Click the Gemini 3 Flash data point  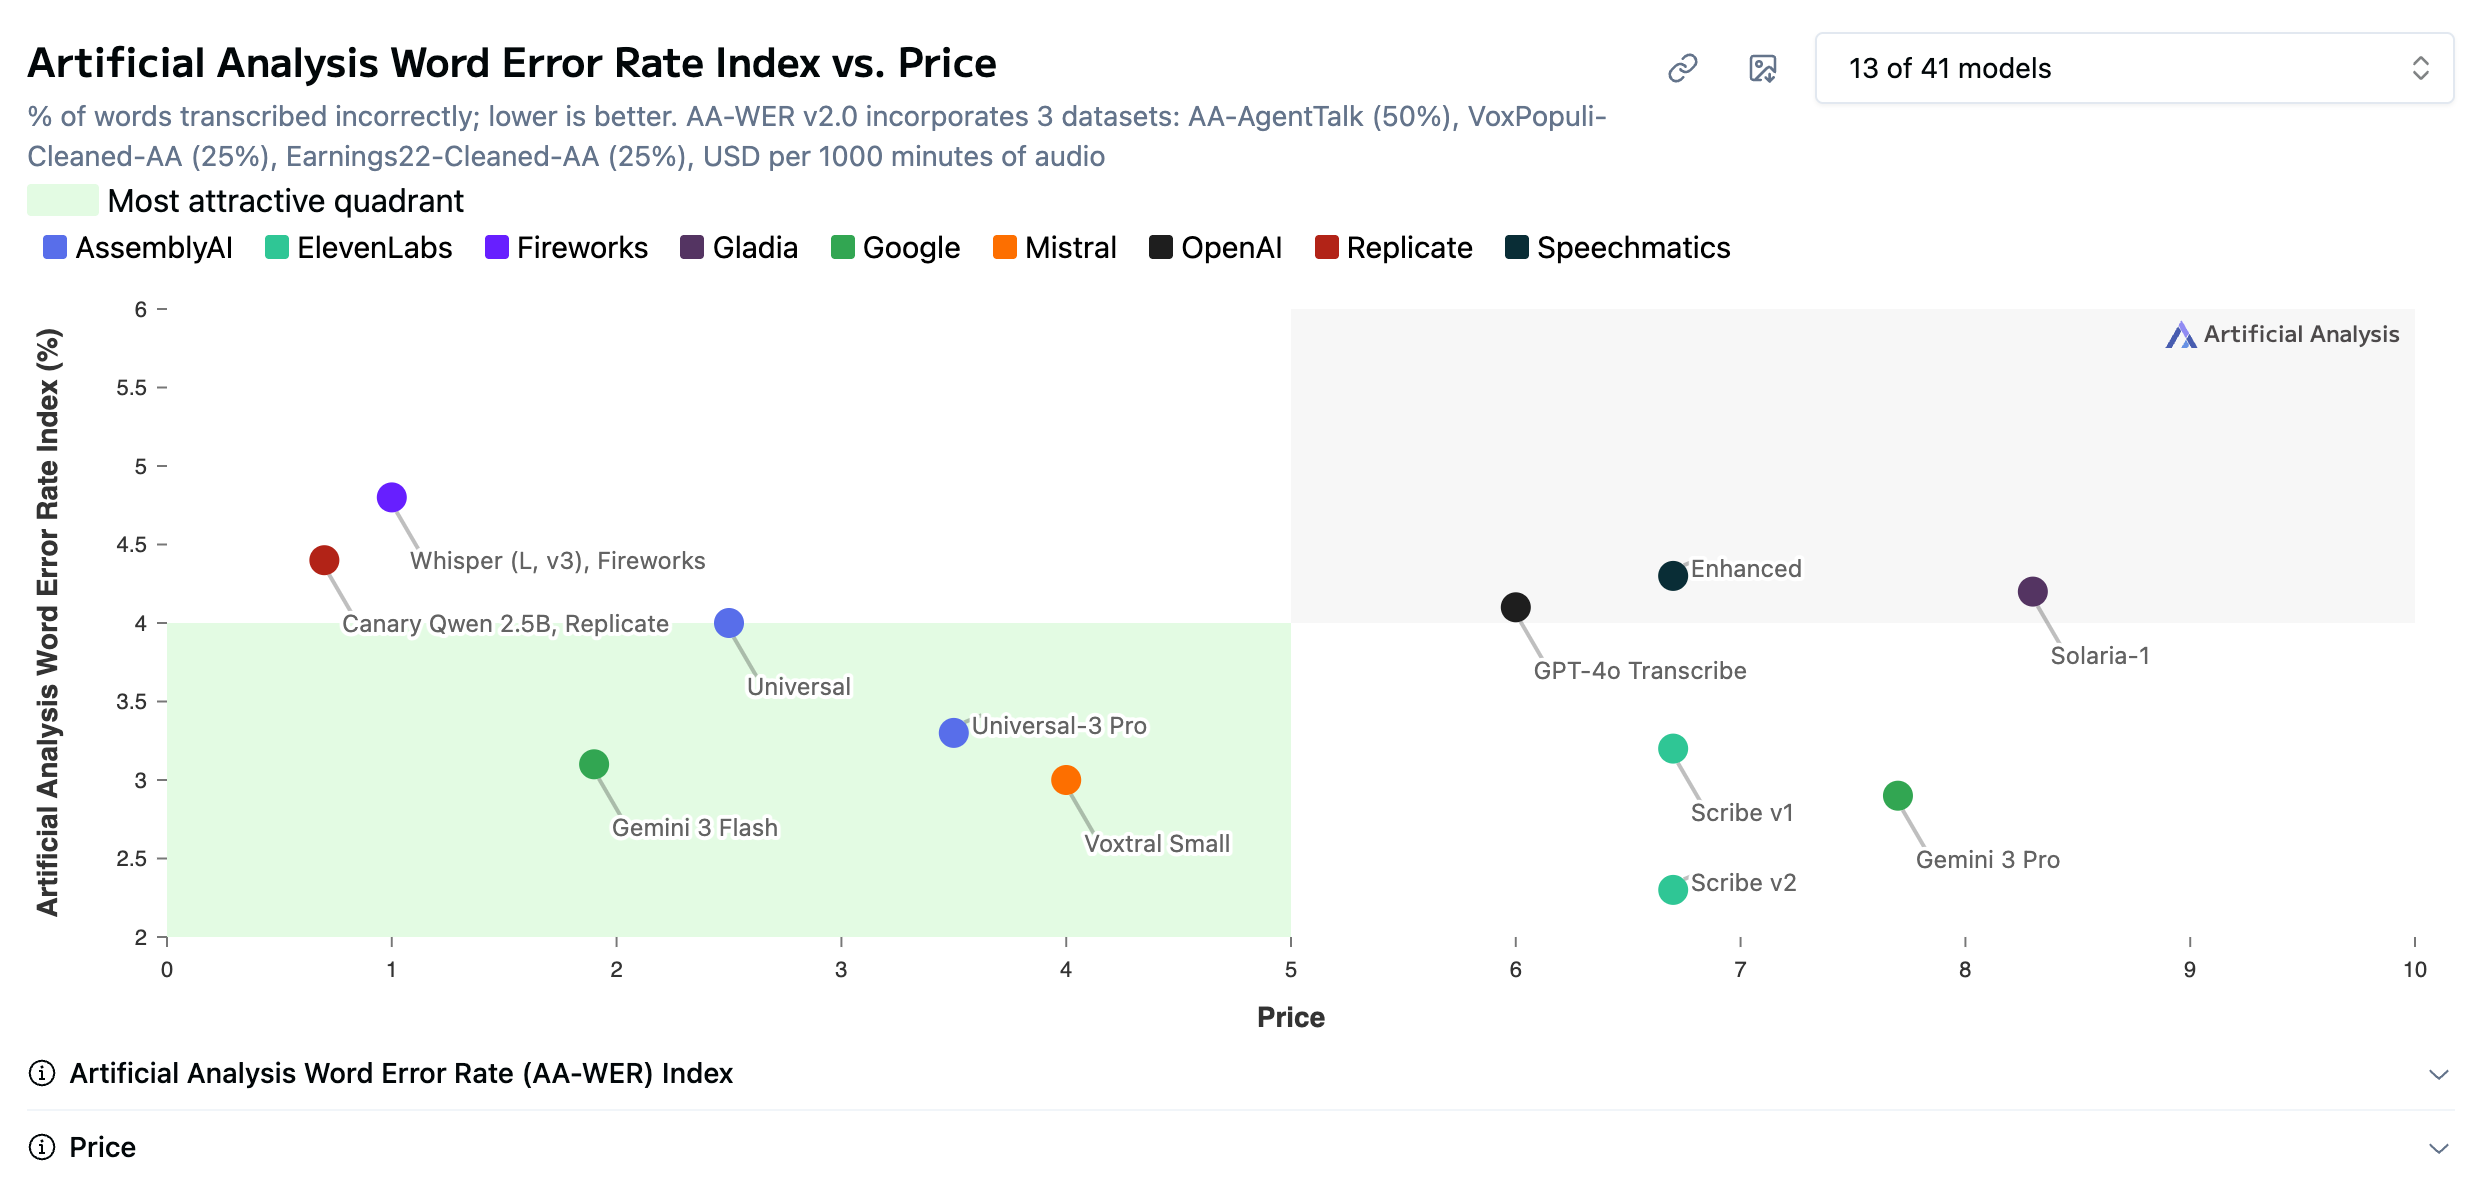tap(594, 765)
